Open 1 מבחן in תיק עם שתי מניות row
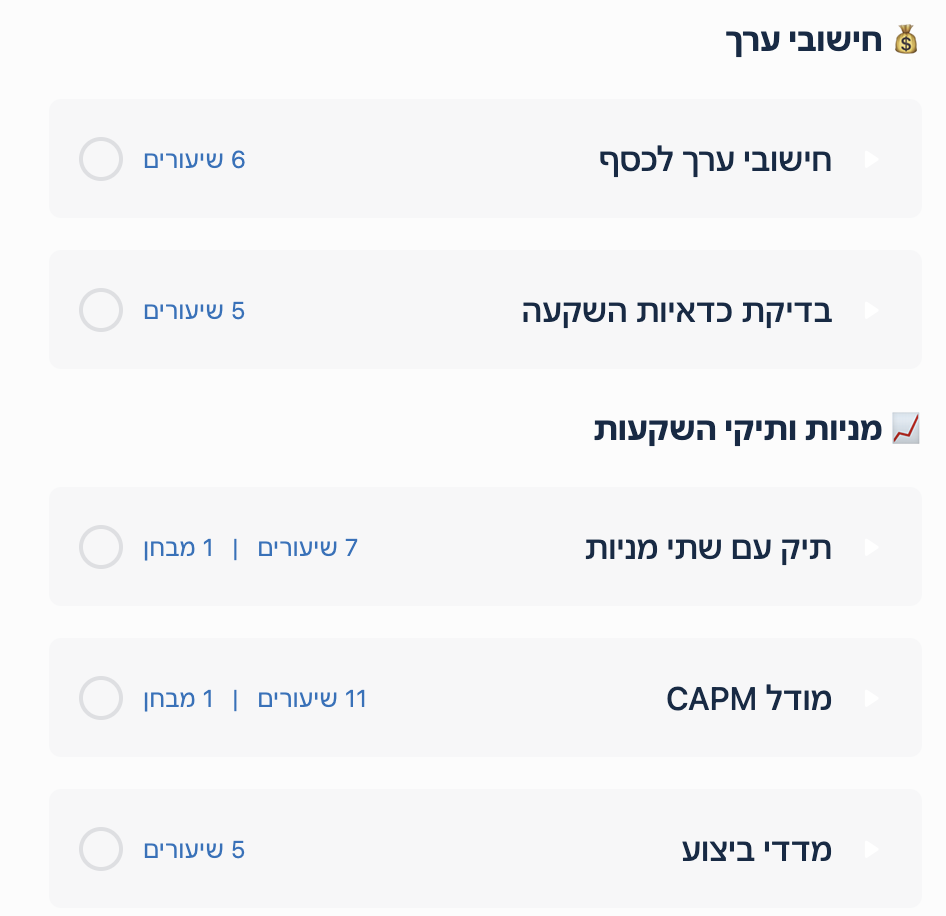 [178, 548]
